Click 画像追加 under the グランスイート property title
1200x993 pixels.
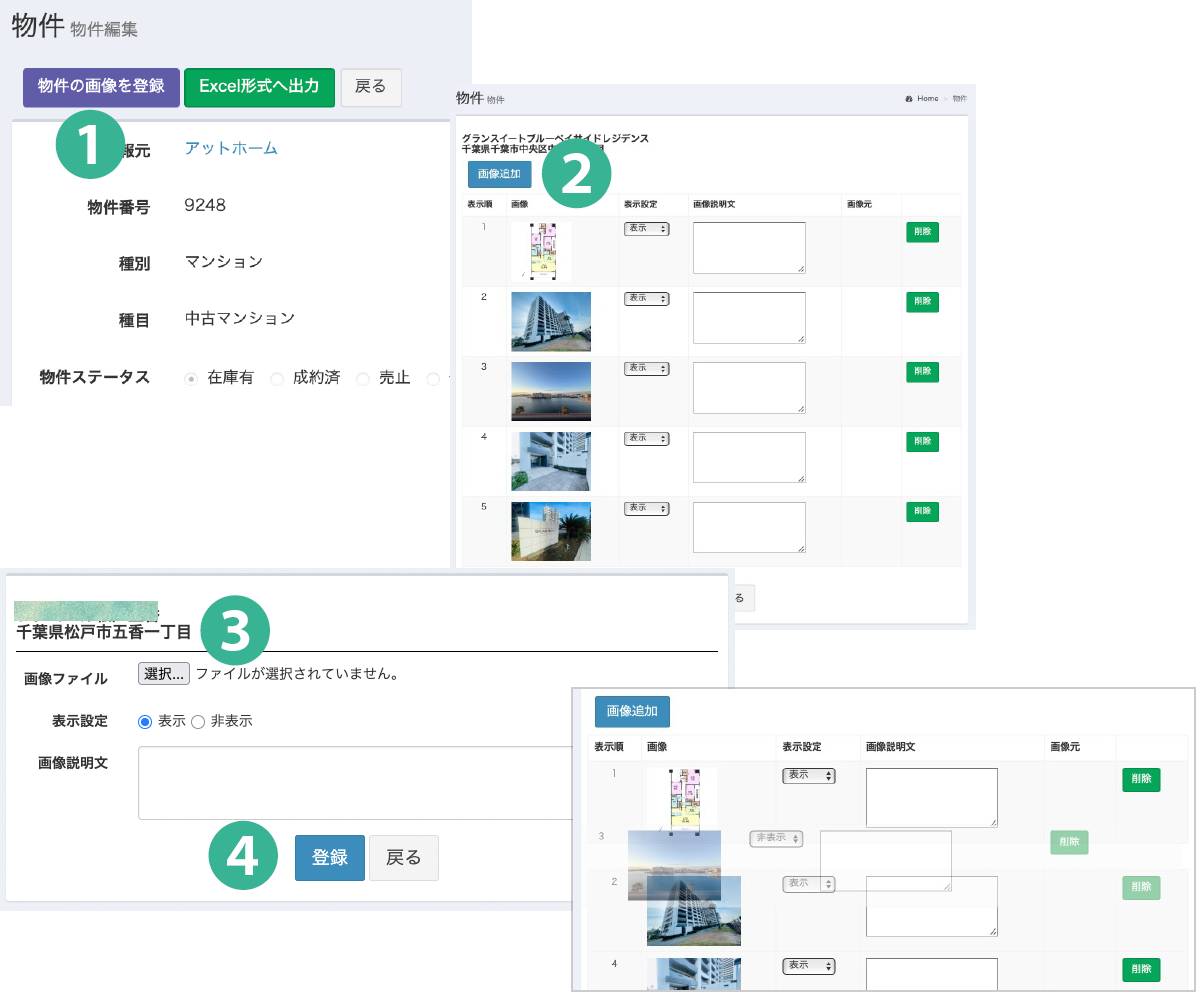click(499, 174)
